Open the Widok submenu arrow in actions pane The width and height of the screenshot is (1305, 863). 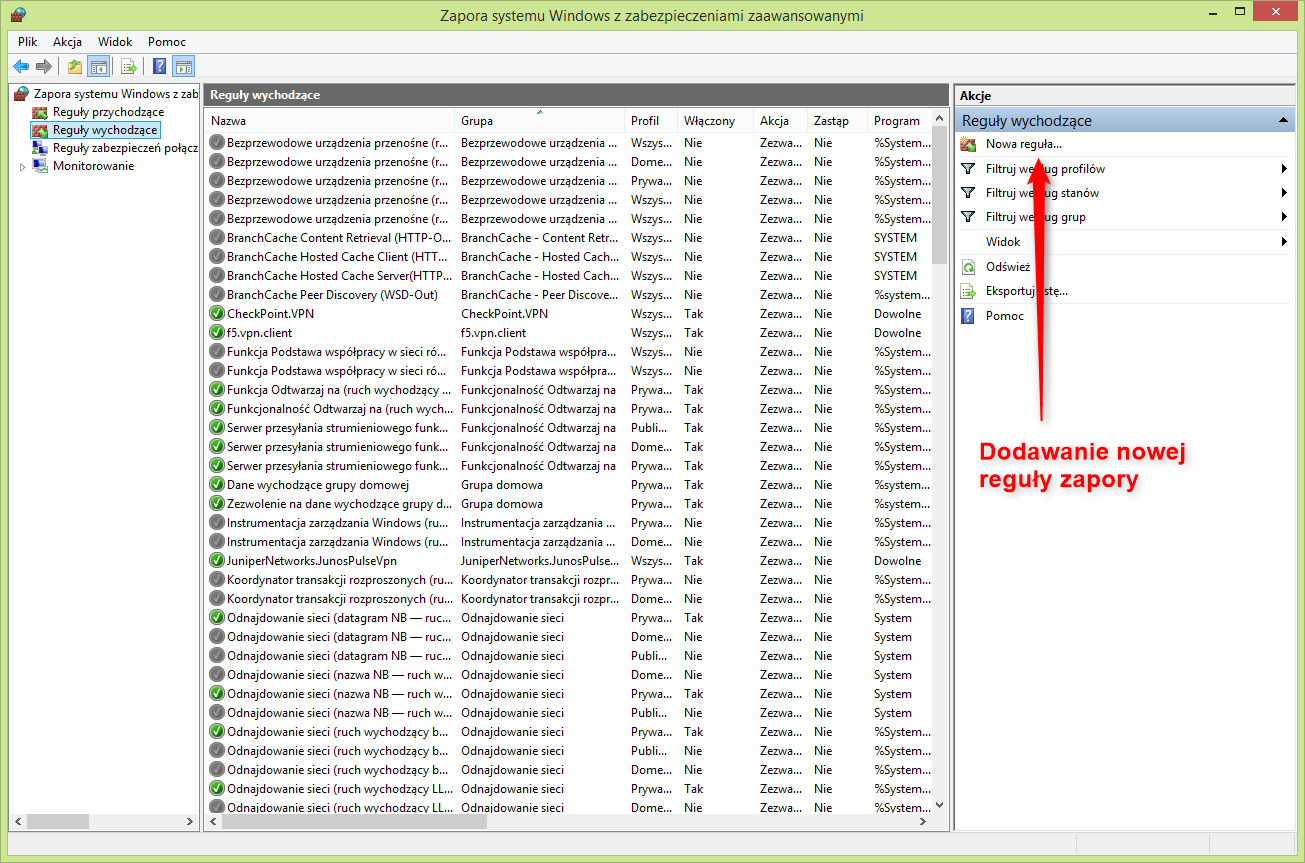click(x=1284, y=242)
